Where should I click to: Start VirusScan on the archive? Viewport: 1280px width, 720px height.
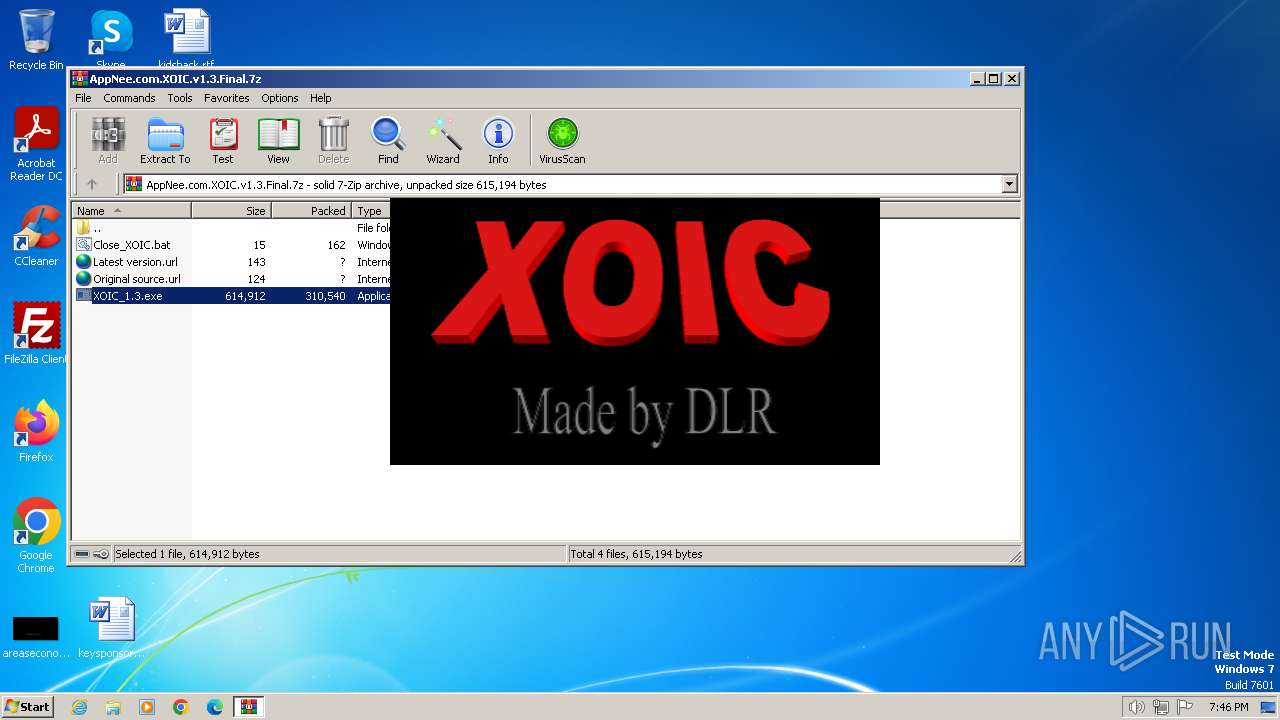tap(562, 140)
